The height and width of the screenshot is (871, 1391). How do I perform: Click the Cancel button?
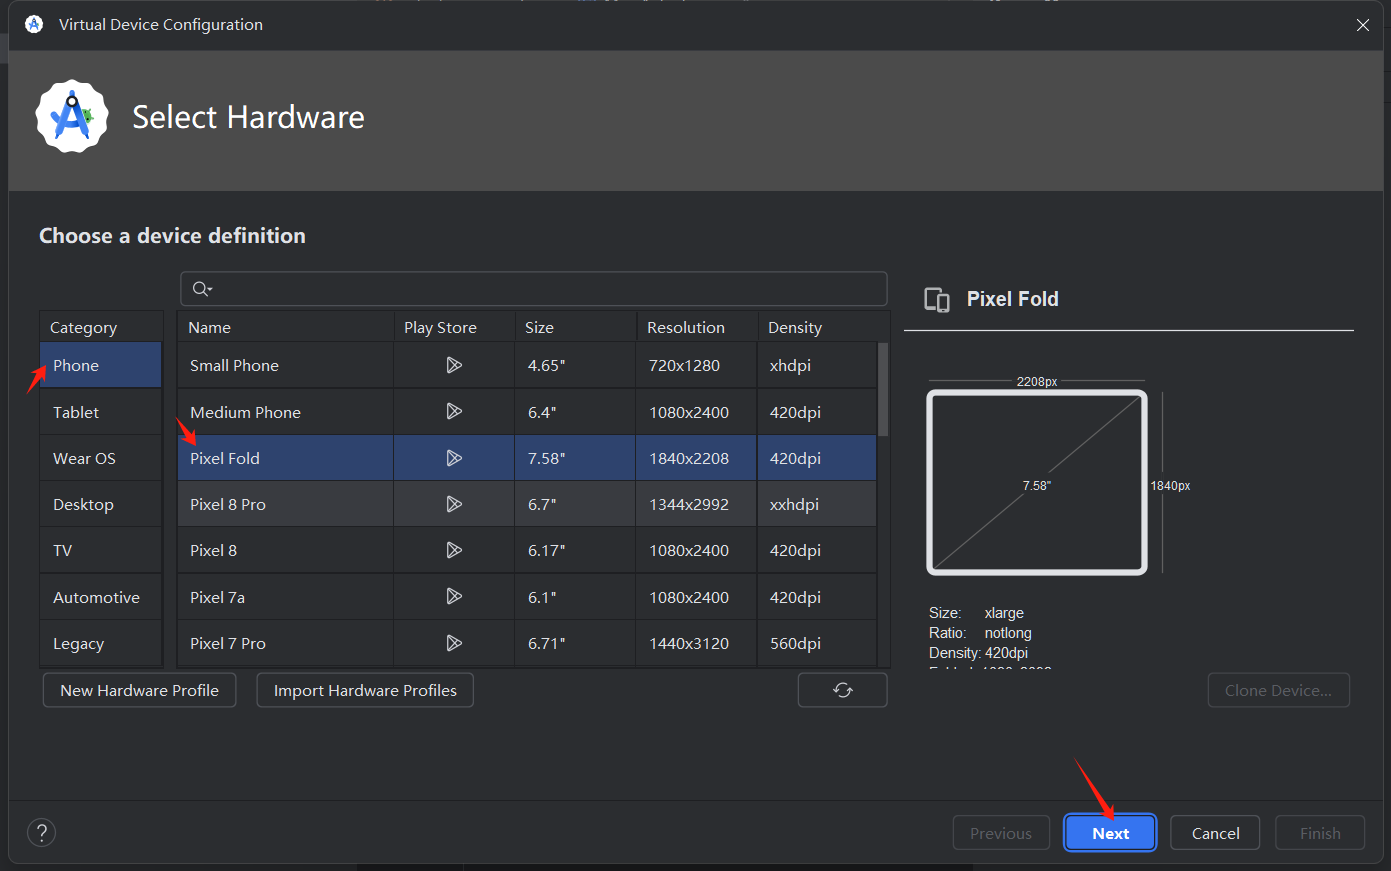point(1215,833)
